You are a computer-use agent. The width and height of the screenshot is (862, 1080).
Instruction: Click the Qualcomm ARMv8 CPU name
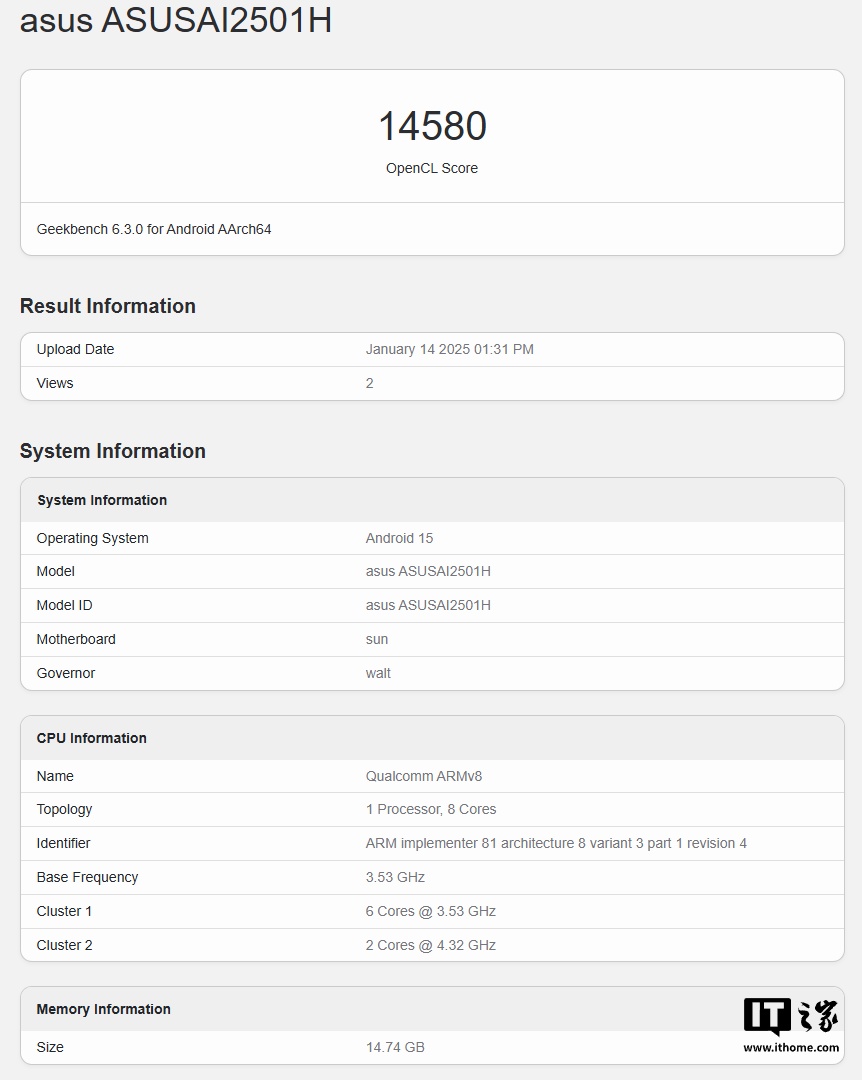coord(424,776)
